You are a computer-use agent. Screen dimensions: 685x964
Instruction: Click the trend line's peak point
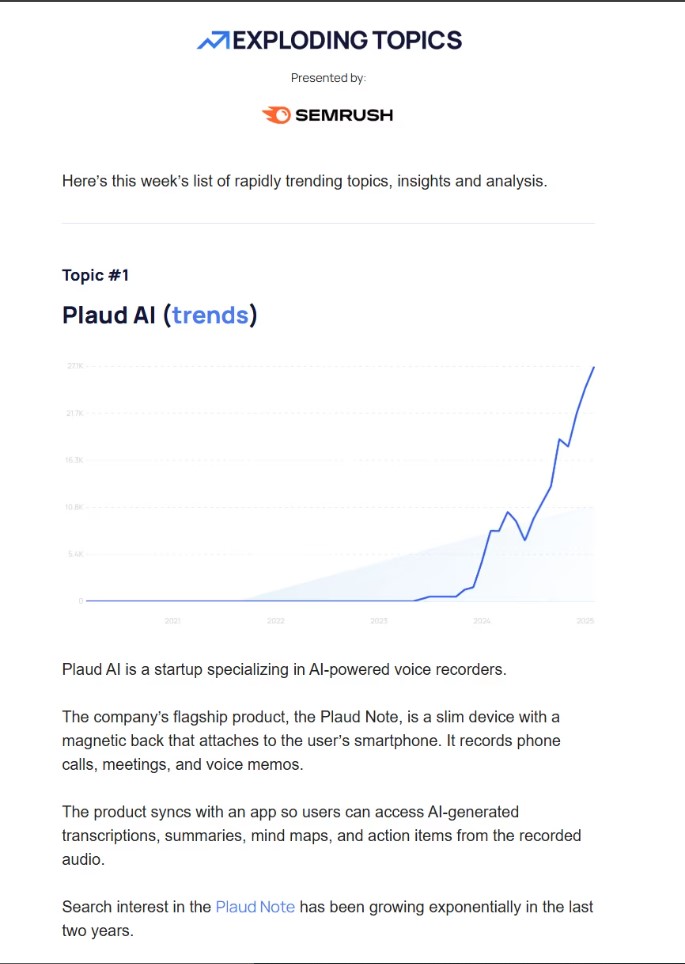pos(593,367)
